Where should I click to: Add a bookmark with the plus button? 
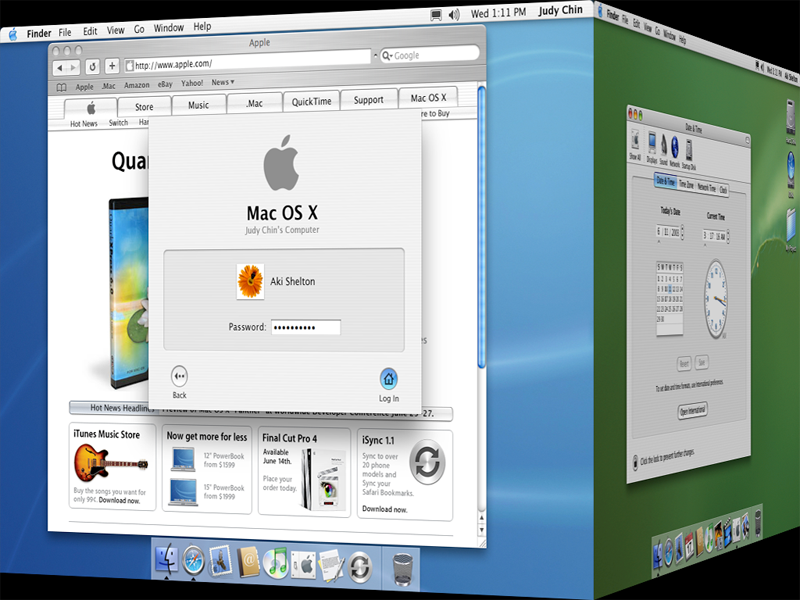(x=112, y=66)
